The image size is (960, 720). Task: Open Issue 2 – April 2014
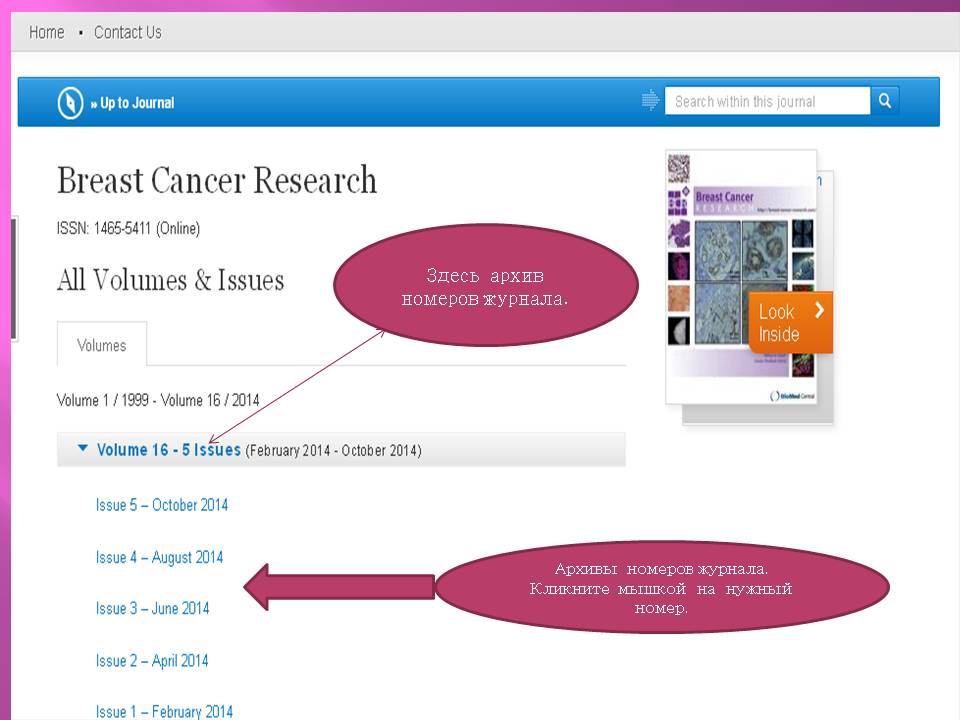(152, 660)
